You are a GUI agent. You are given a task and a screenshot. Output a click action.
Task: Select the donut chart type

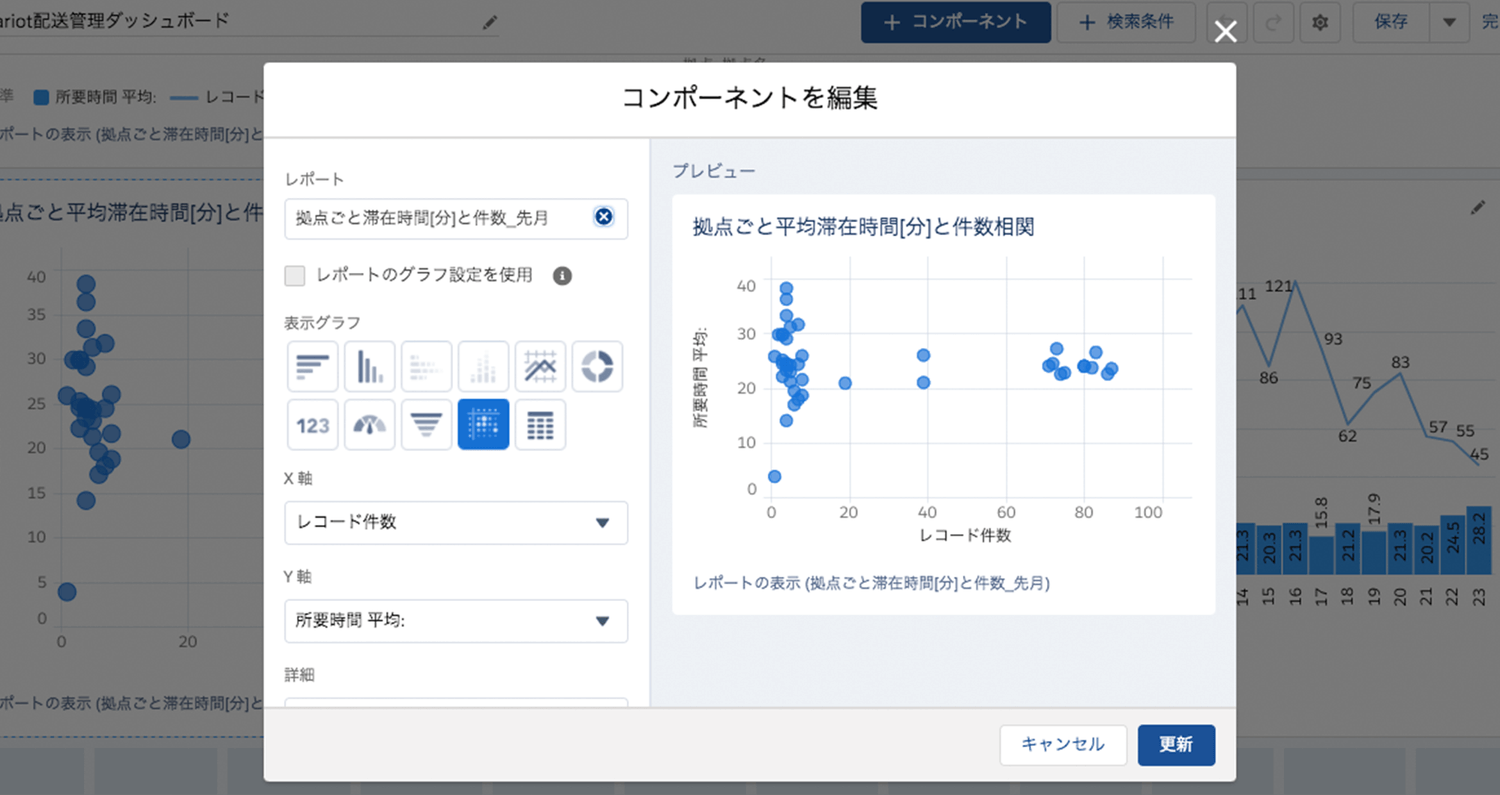(x=598, y=367)
